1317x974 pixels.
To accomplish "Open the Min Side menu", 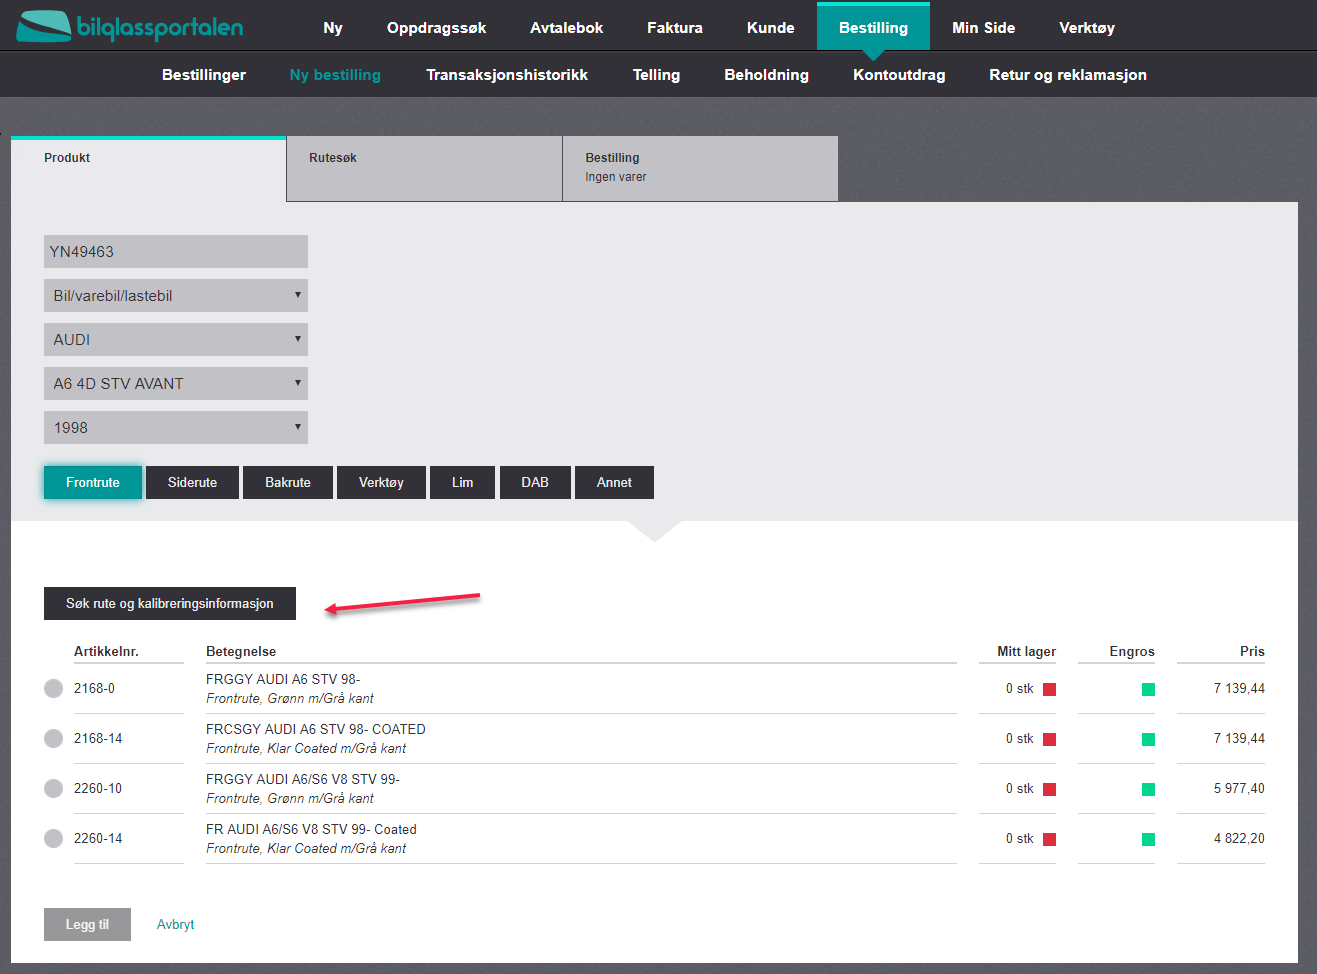I will pyautogui.click(x=984, y=28).
